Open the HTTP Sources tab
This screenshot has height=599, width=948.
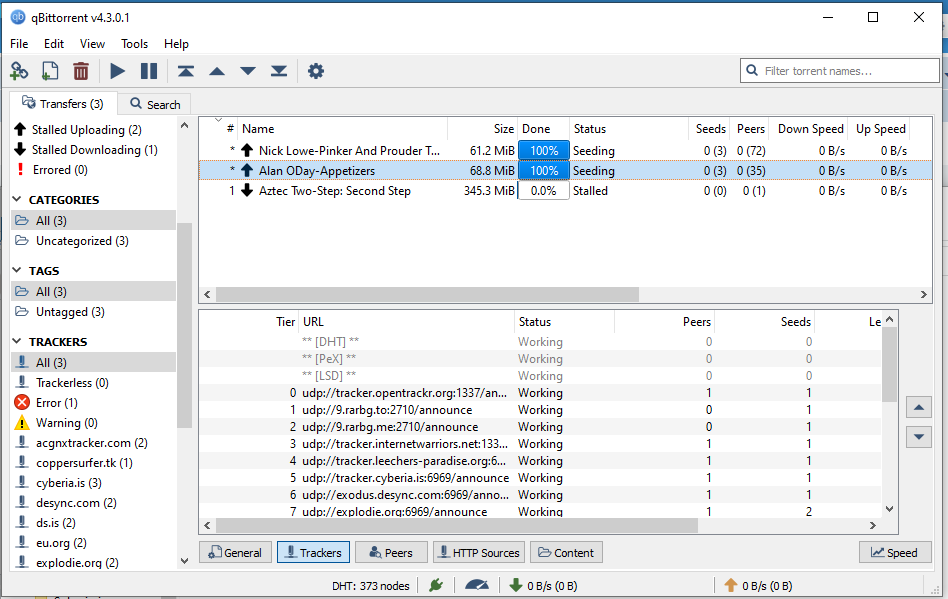pos(479,552)
